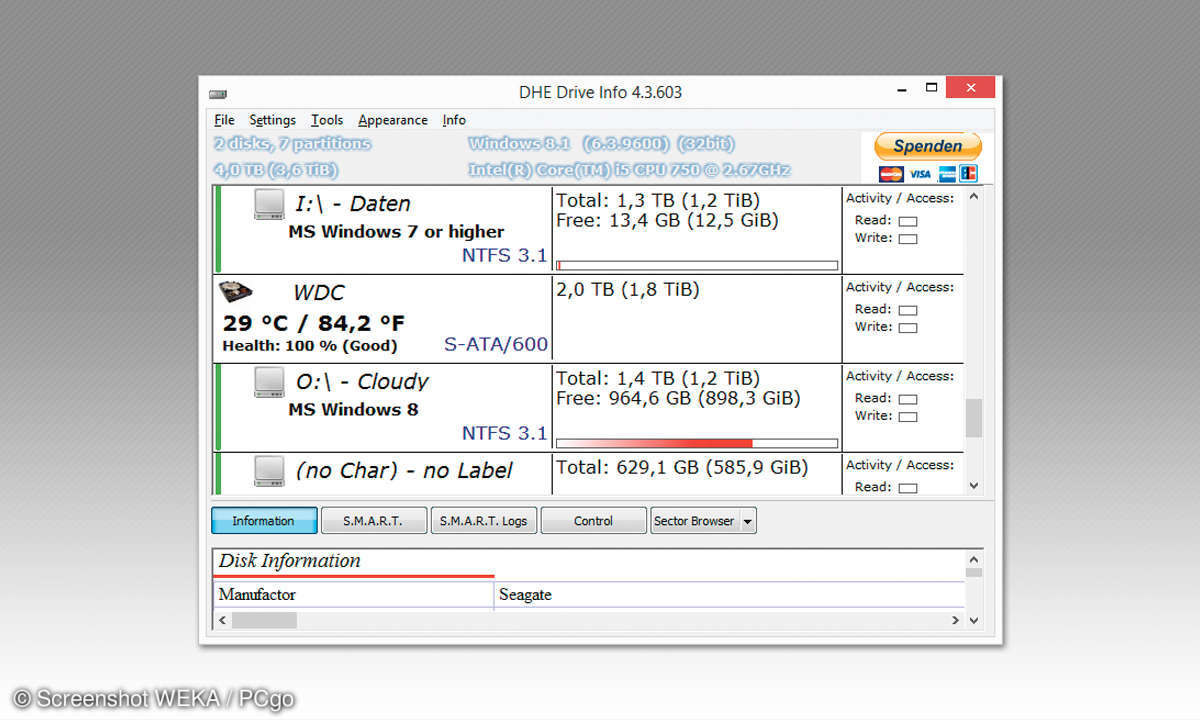Click the '29 °C / 84,2 °F' temperature
Screen dimensions: 1200x720
pyautogui.click(x=314, y=323)
